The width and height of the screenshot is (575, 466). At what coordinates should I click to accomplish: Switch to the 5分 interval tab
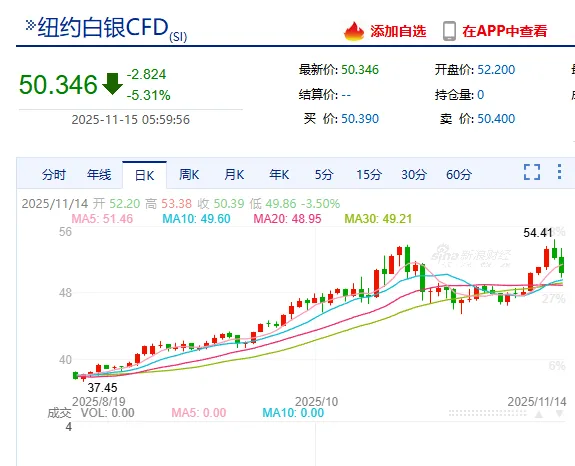tap(324, 175)
